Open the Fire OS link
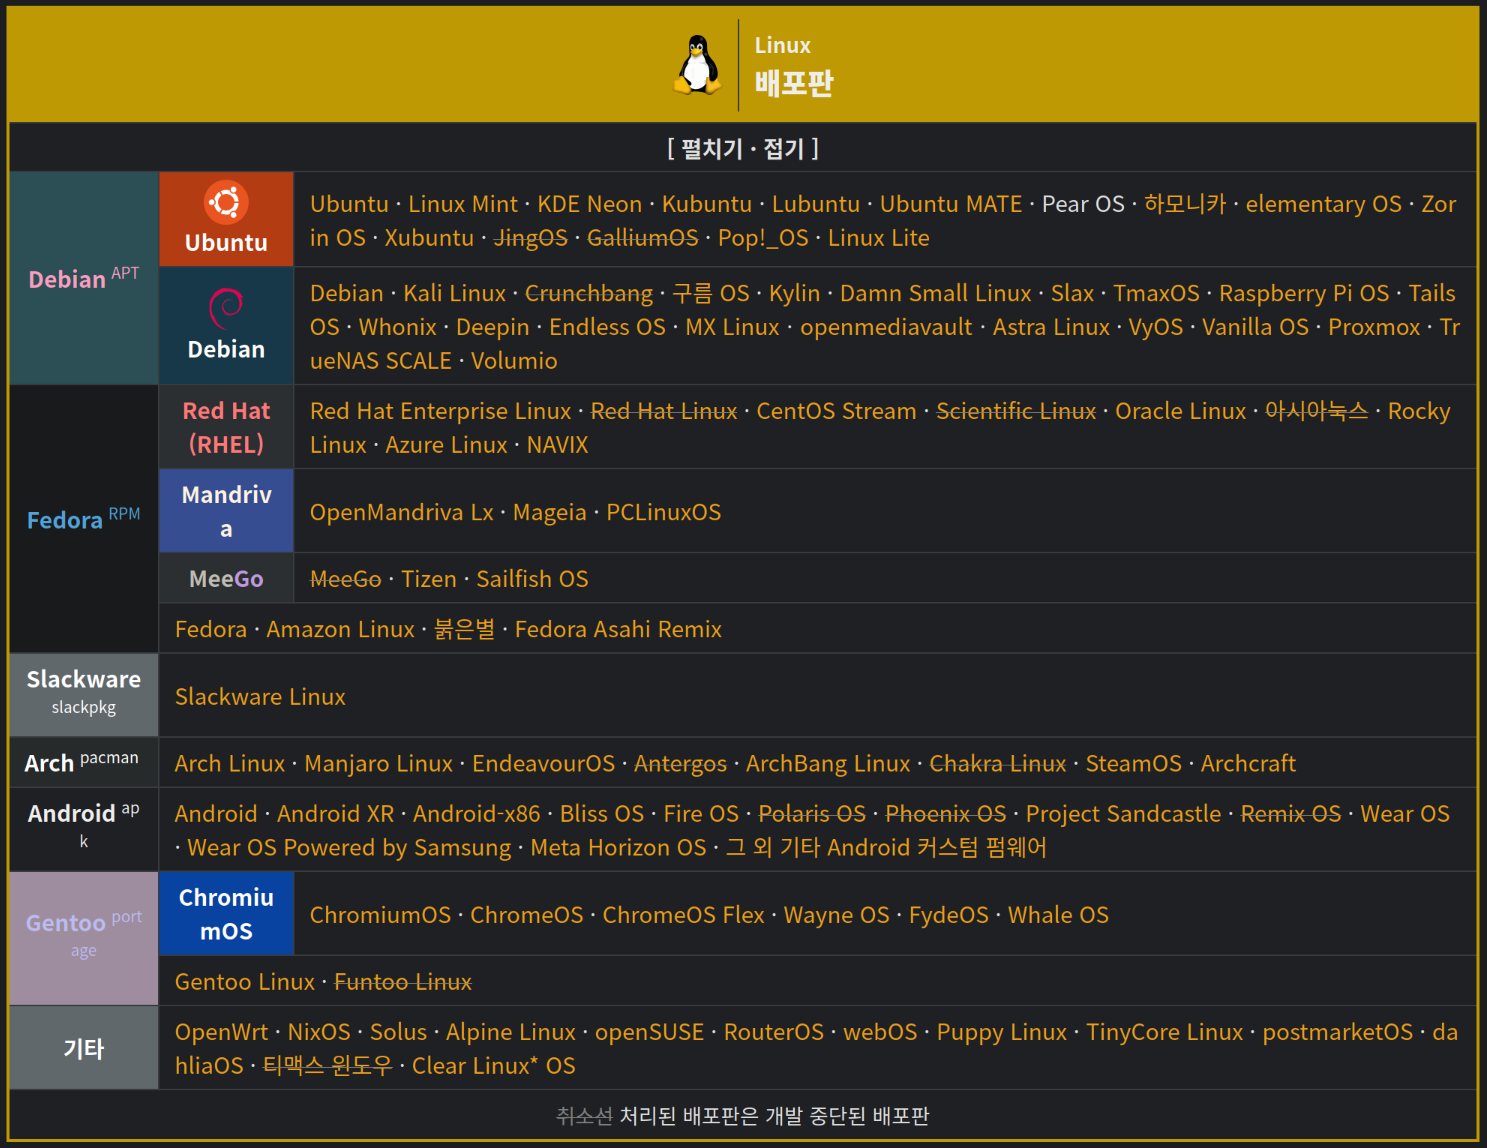 [701, 814]
